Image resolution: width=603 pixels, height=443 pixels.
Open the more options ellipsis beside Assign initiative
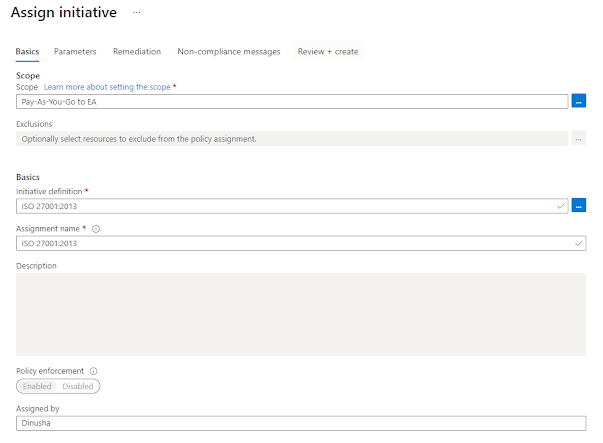pos(137,13)
